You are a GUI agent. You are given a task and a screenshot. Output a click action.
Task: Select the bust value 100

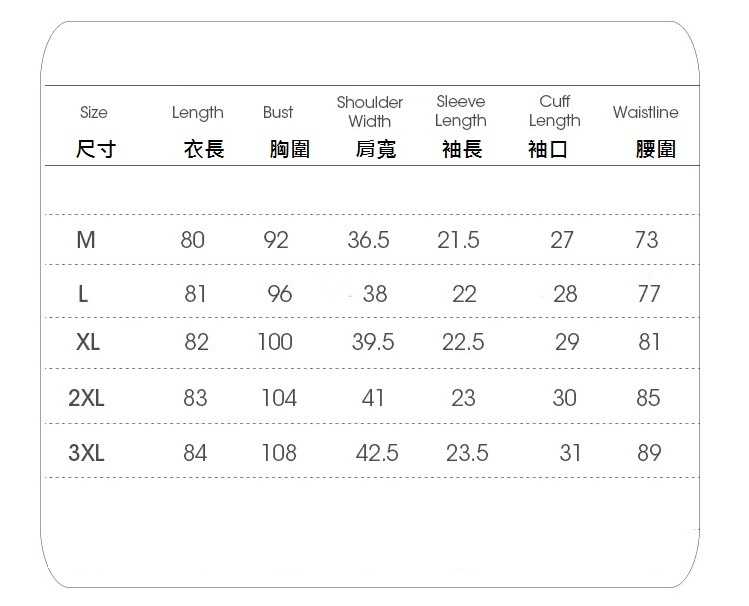point(275,342)
